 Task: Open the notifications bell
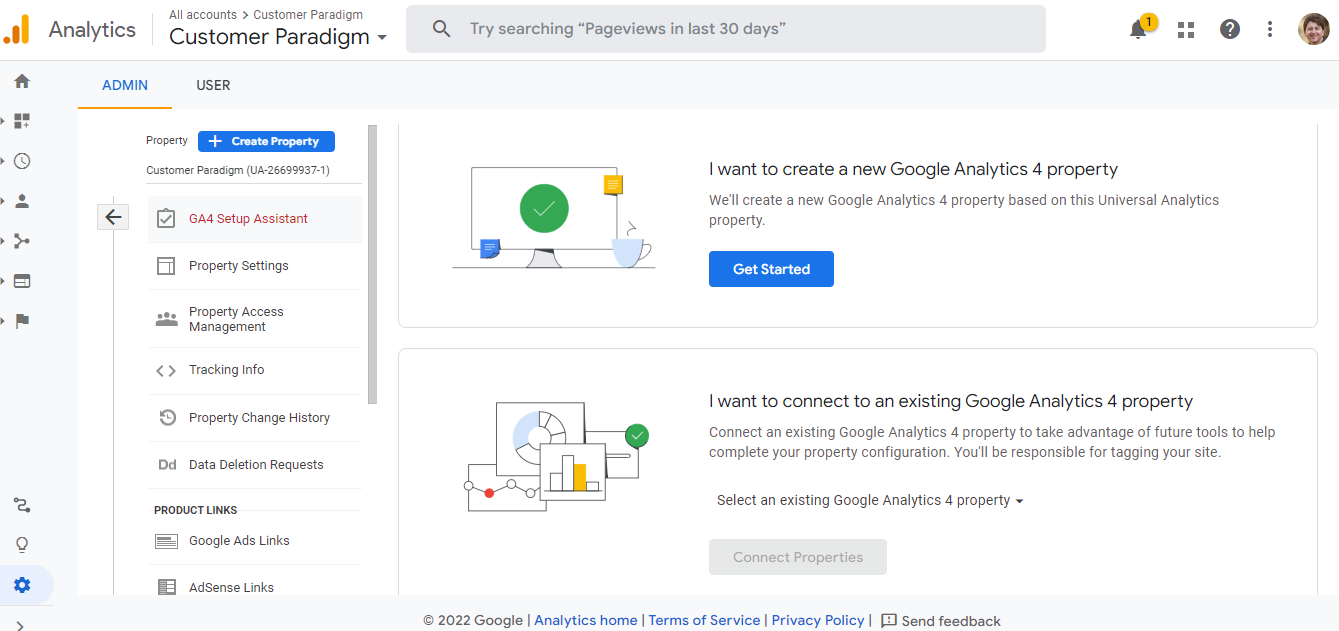pyautogui.click(x=1138, y=29)
